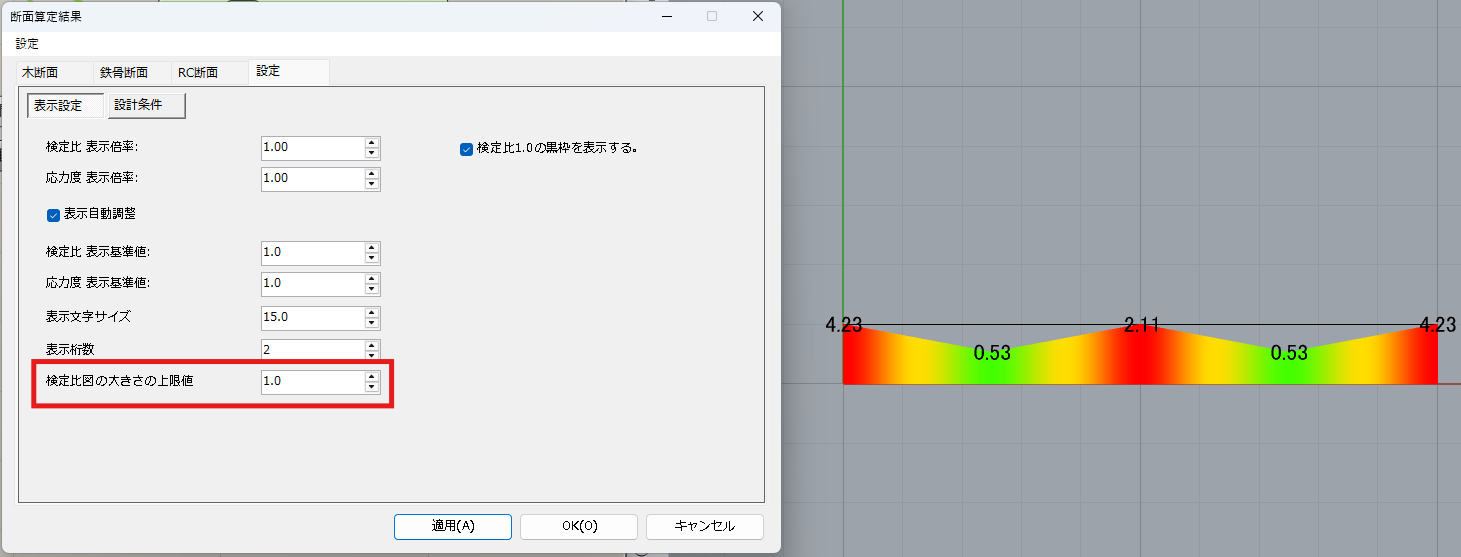Decrease 応力度 表示倍率 with down arrow

pyautogui.click(x=372, y=184)
